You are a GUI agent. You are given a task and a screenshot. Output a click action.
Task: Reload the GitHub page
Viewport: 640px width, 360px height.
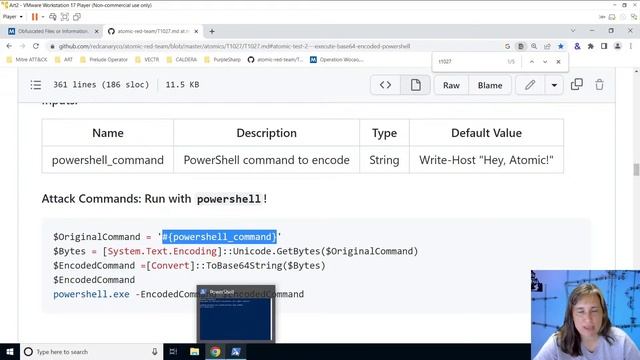pos(36,46)
